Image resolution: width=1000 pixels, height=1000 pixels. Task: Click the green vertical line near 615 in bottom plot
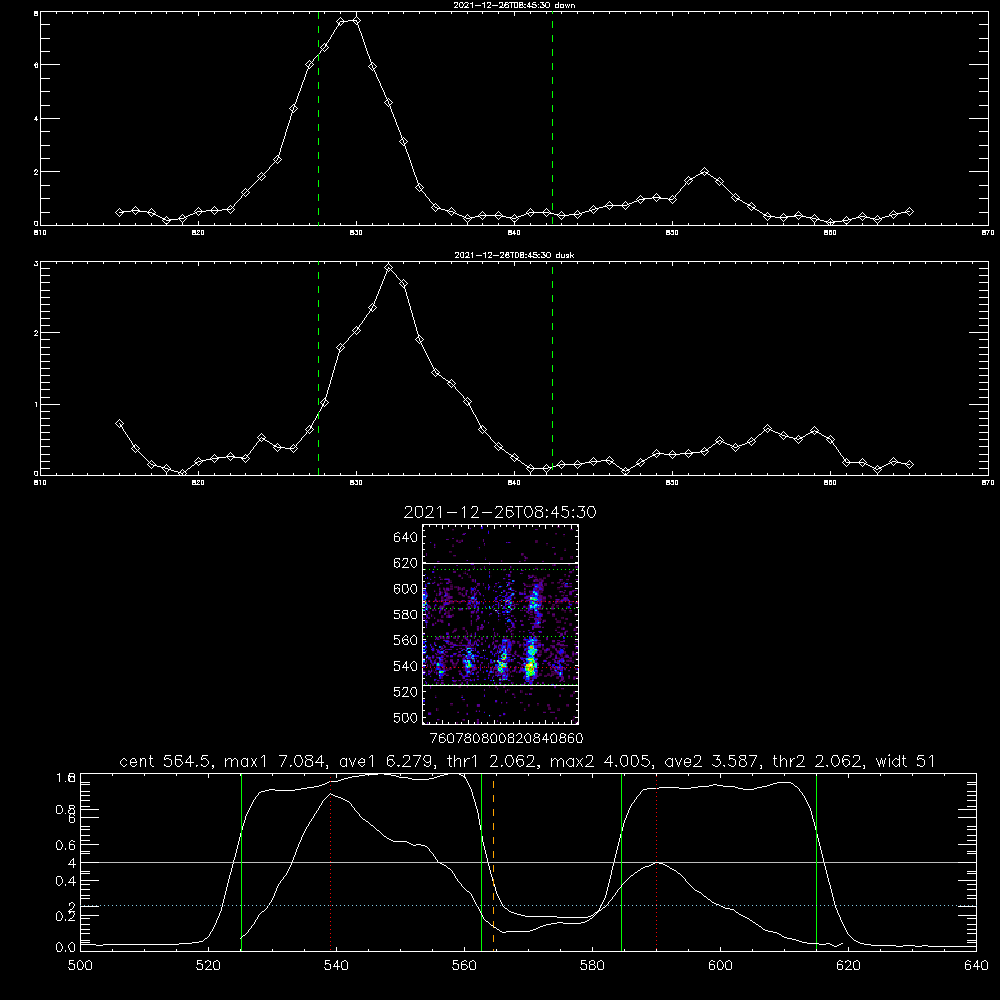coord(816,862)
